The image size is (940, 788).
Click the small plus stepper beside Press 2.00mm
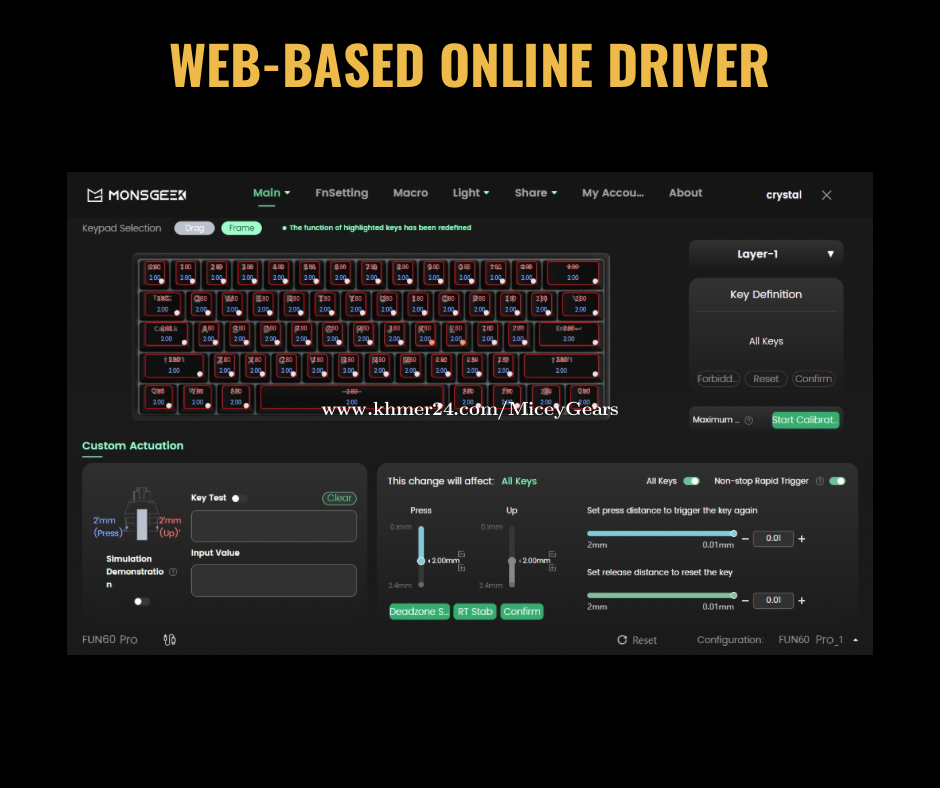(461, 567)
